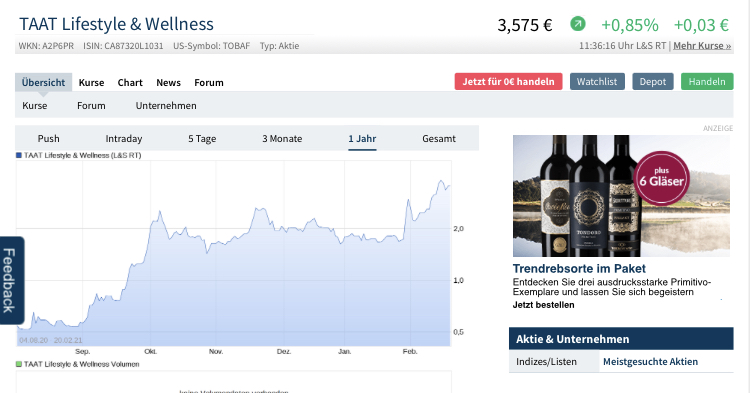This screenshot has width=750, height=393.
Task: Click the green Volumen legend square
Action: [19, 364]
